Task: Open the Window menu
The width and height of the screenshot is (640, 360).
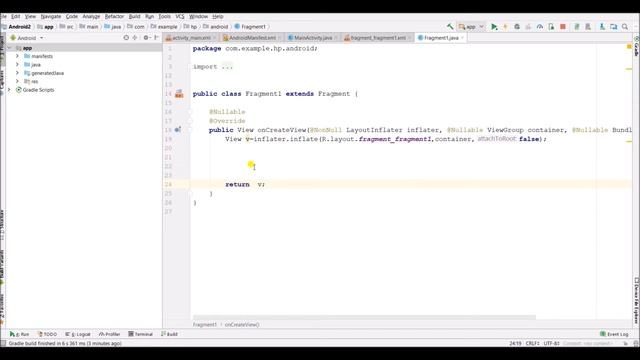Action: coord(199,16)
